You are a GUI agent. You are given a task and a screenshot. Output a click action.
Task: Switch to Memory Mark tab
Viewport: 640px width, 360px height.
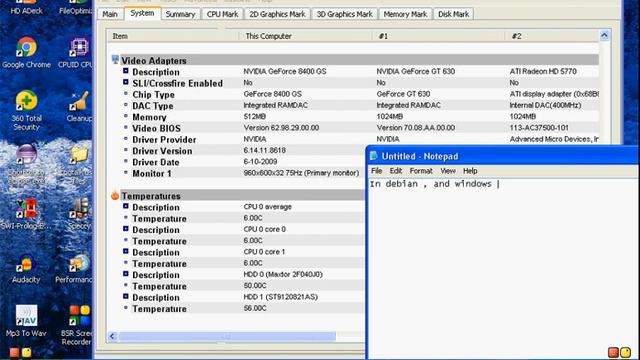click(x=405, y=14)
